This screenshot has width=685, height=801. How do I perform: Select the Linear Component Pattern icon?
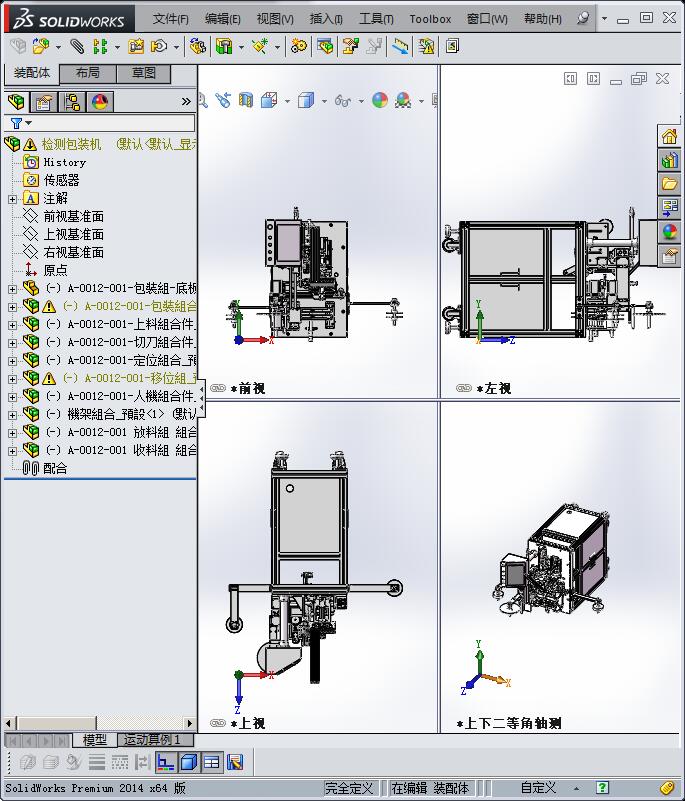click(100, 46)
